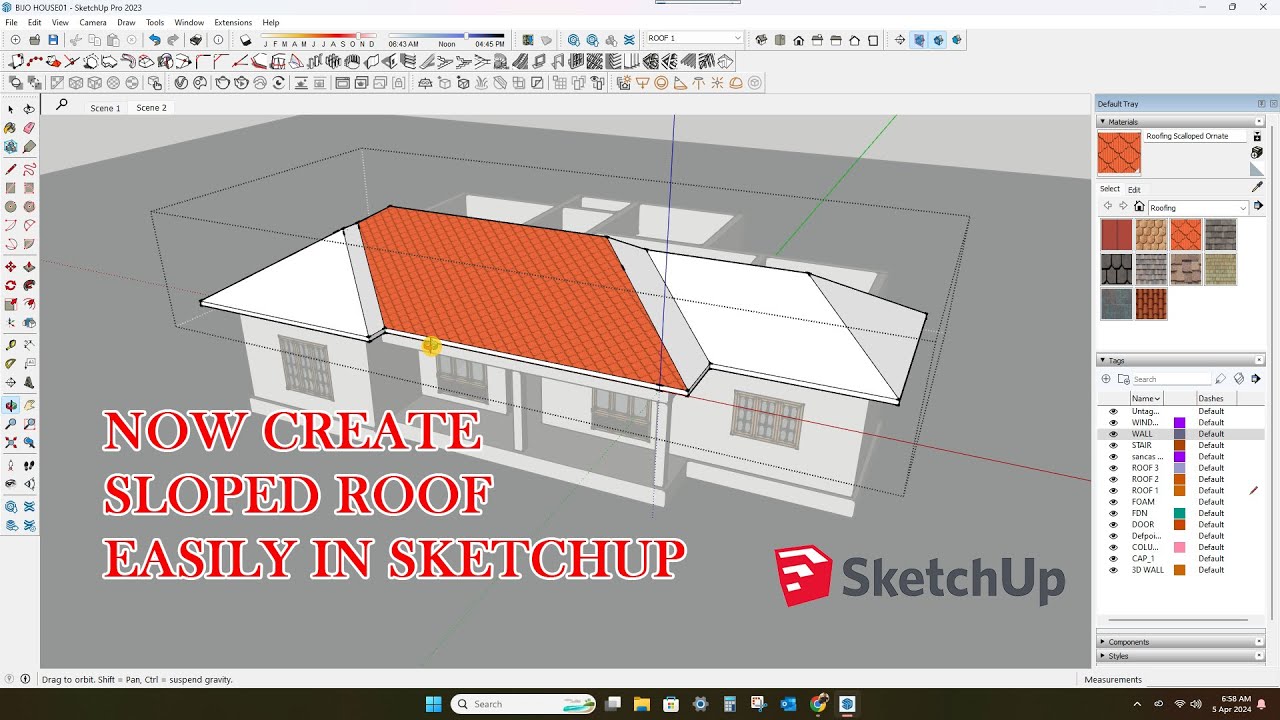Choose the Tape Measure tool
The height and width of the screenshot is (720, 1280).
click(x=10, y=345)
